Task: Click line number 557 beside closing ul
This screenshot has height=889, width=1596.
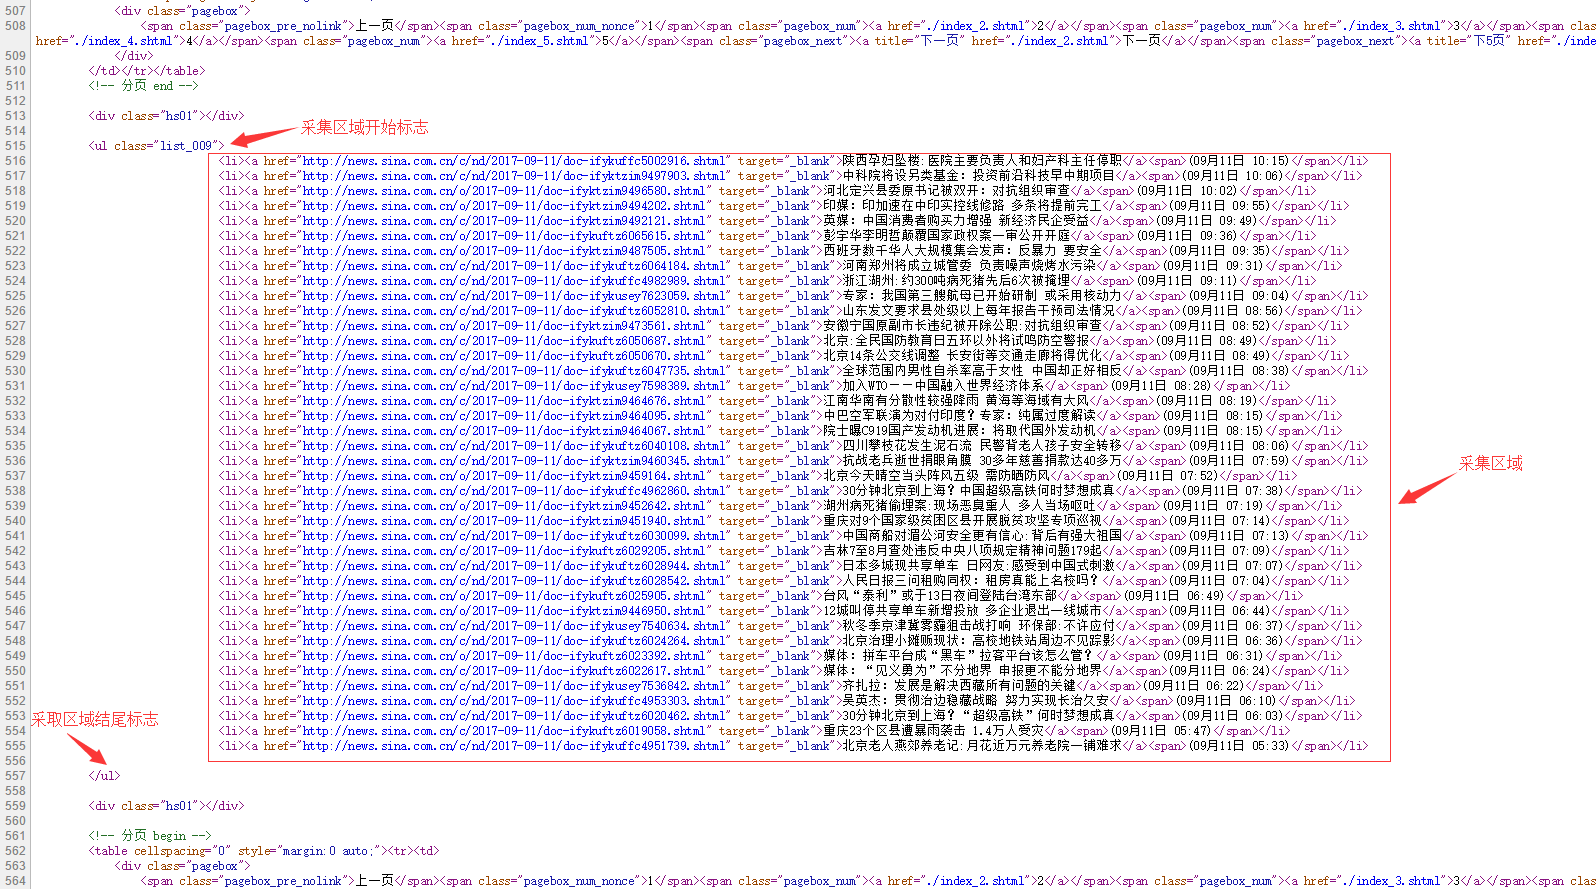Action: click(15, 776)
